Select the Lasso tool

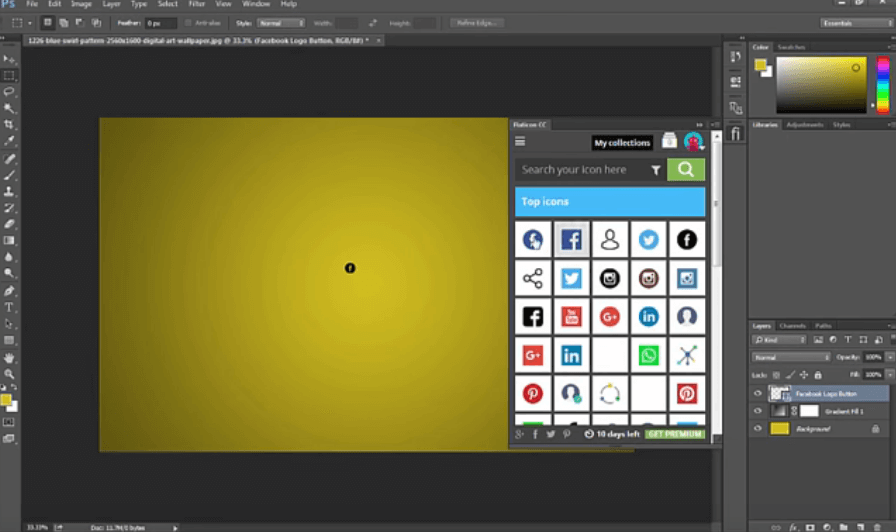pos(9,92)
